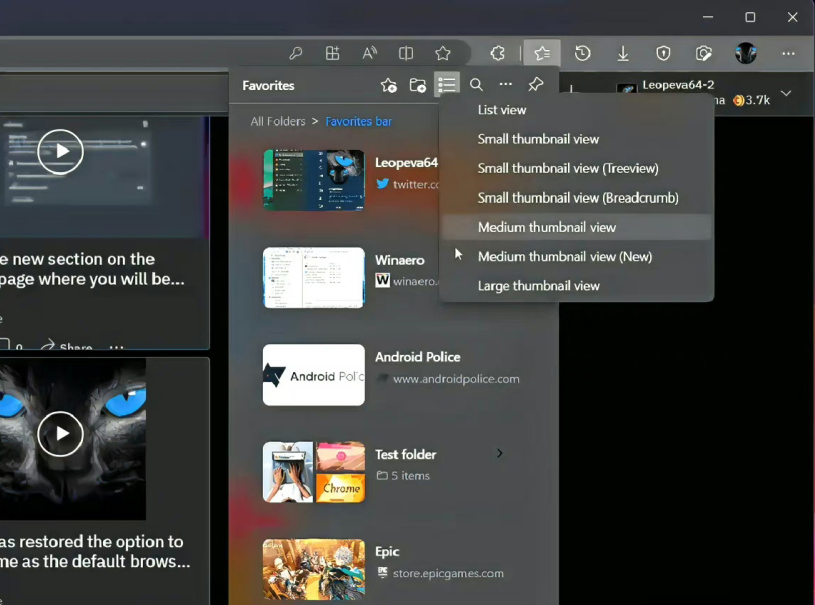
Task: Click store.epicgames.com link text
Action: coord(448,573)
